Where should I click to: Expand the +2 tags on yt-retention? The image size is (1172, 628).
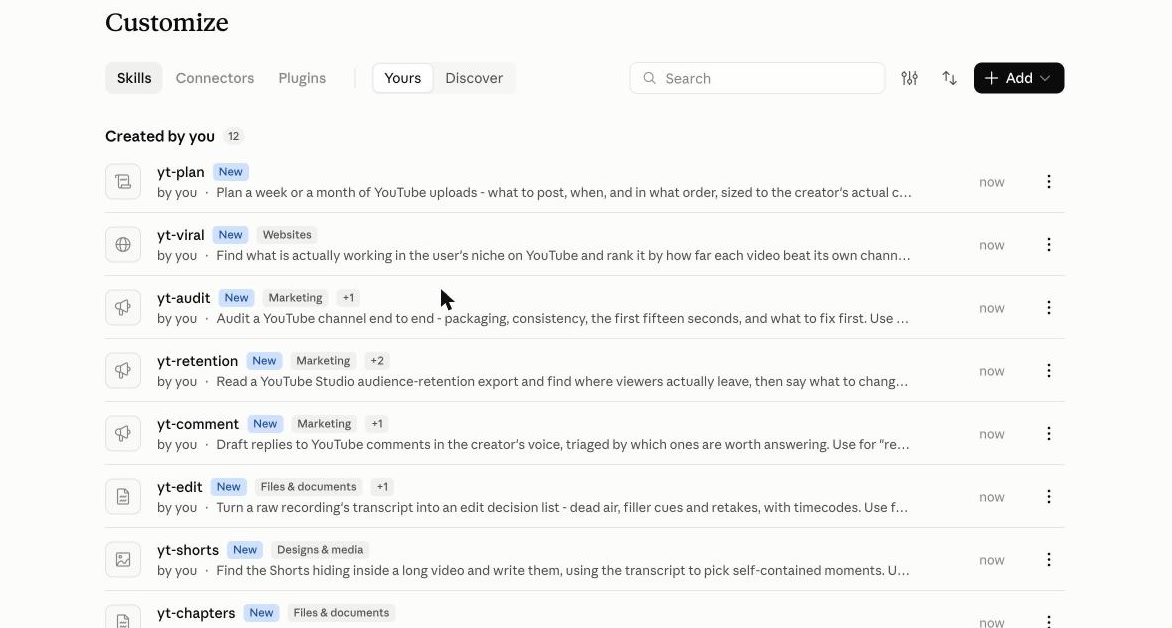(x=377, y=360)
